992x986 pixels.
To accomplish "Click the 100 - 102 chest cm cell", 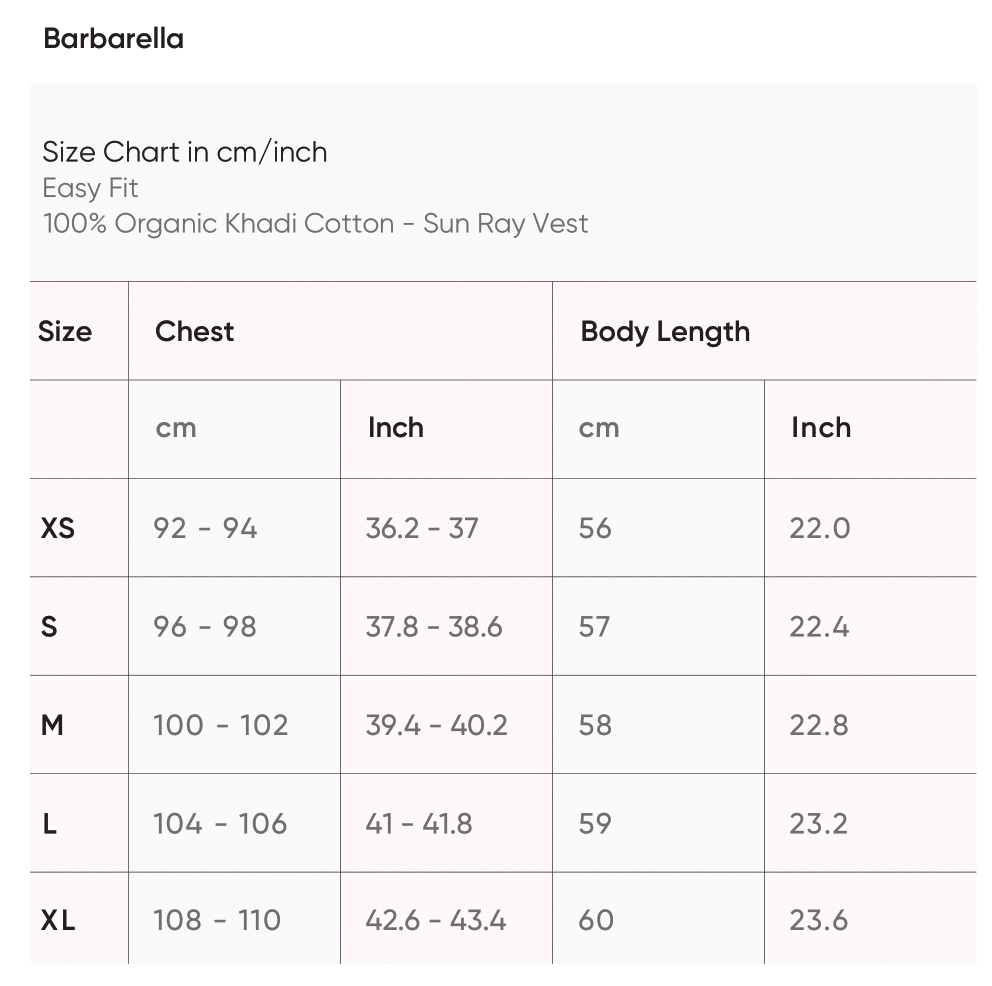I will point(221,725).
